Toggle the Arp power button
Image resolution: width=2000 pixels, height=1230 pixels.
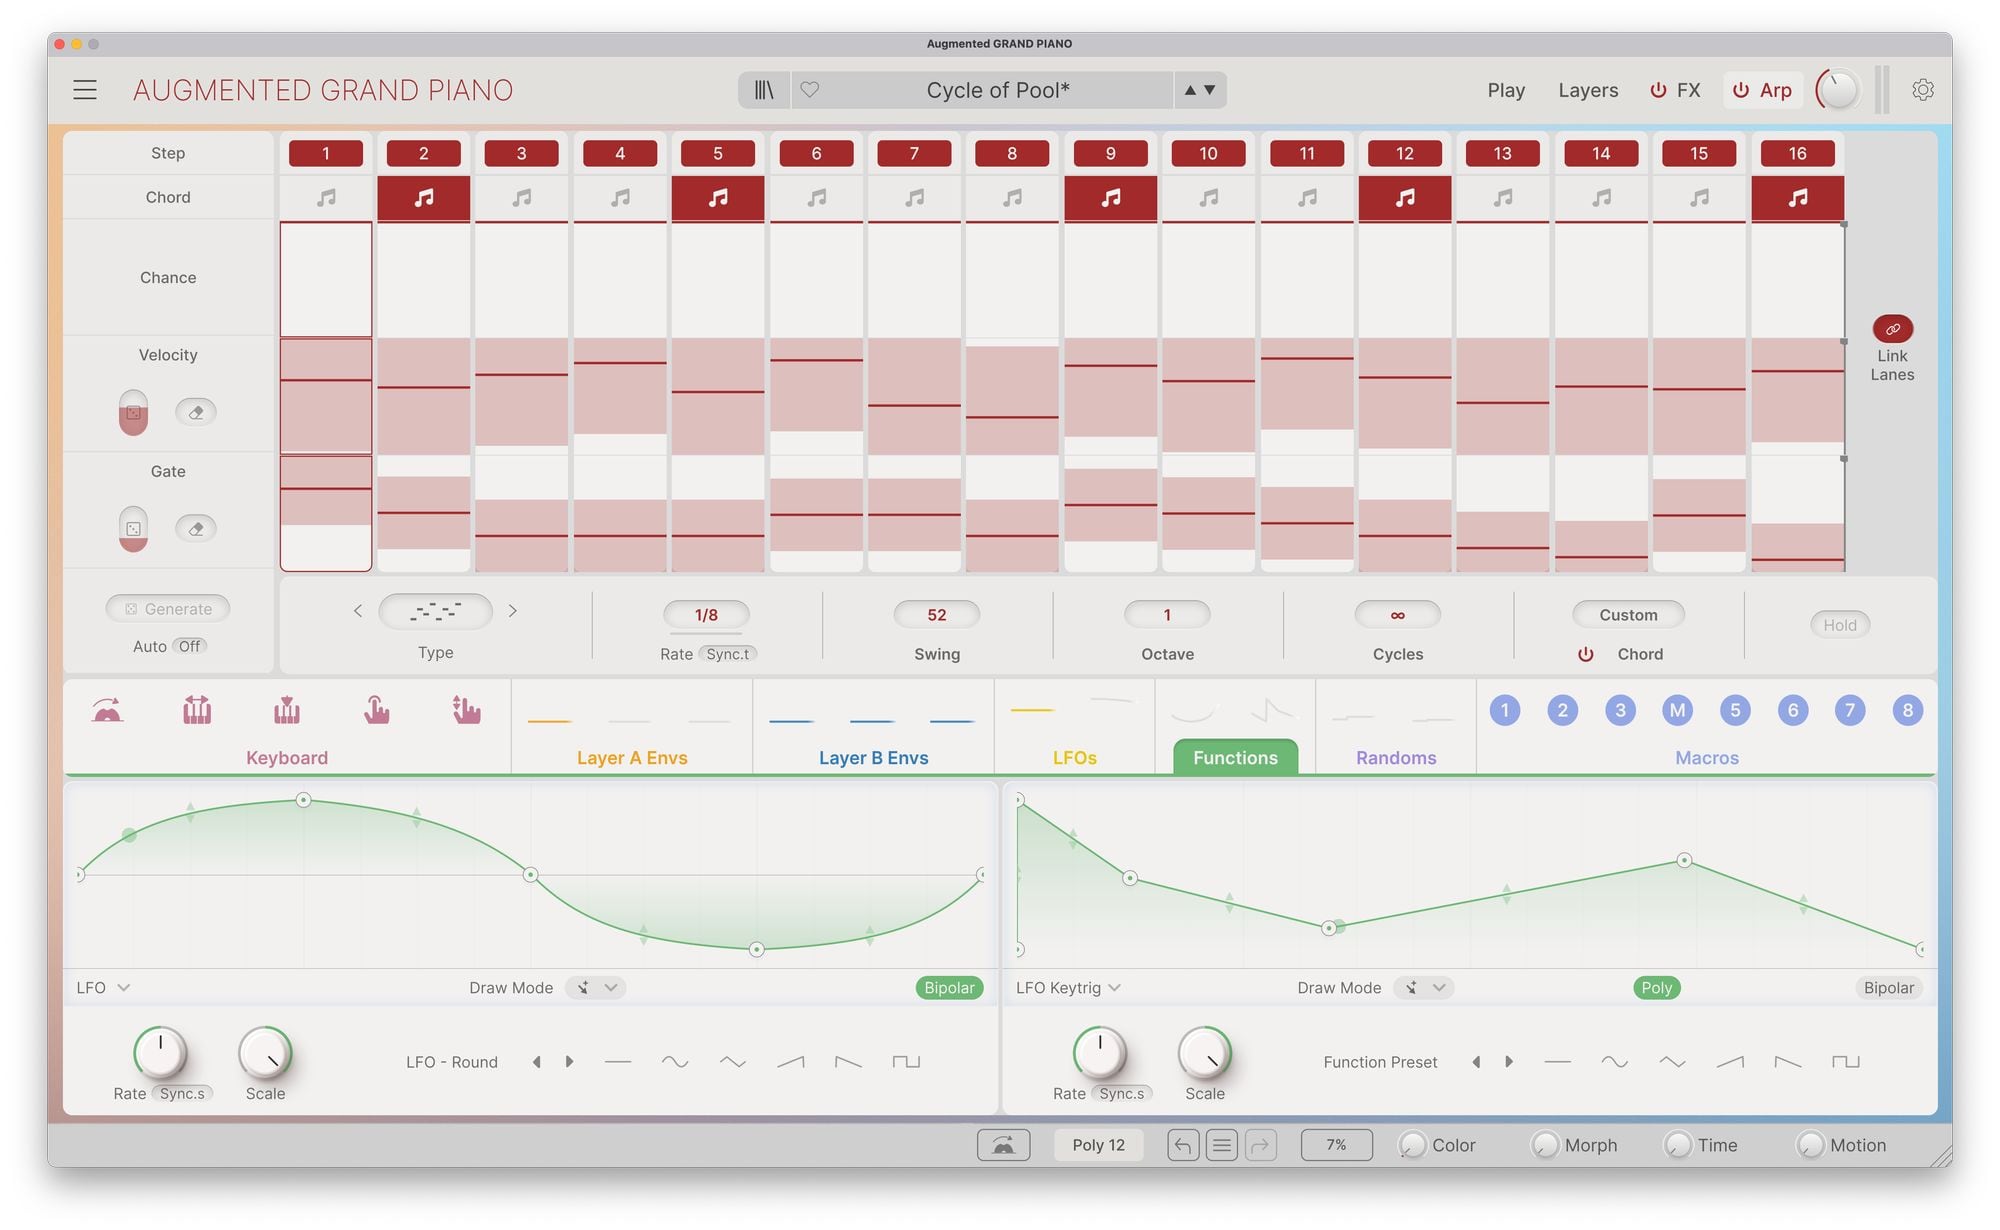(x=1741, y=90)
